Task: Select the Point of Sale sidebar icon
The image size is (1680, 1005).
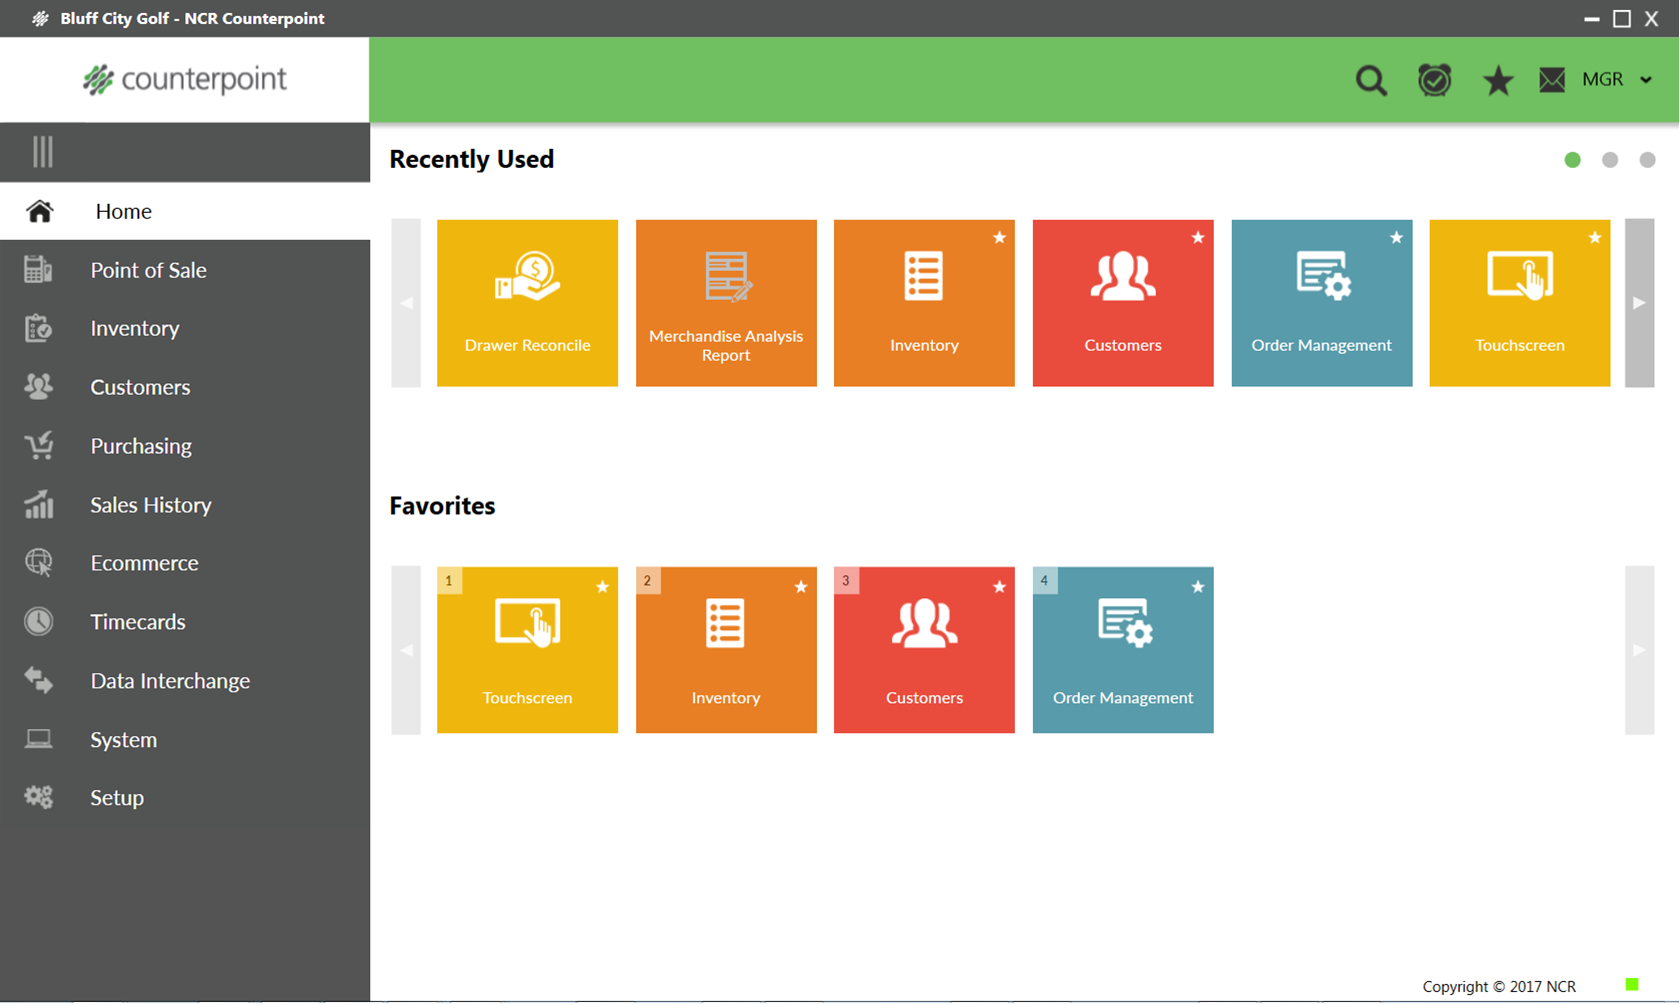Action: 39,269
